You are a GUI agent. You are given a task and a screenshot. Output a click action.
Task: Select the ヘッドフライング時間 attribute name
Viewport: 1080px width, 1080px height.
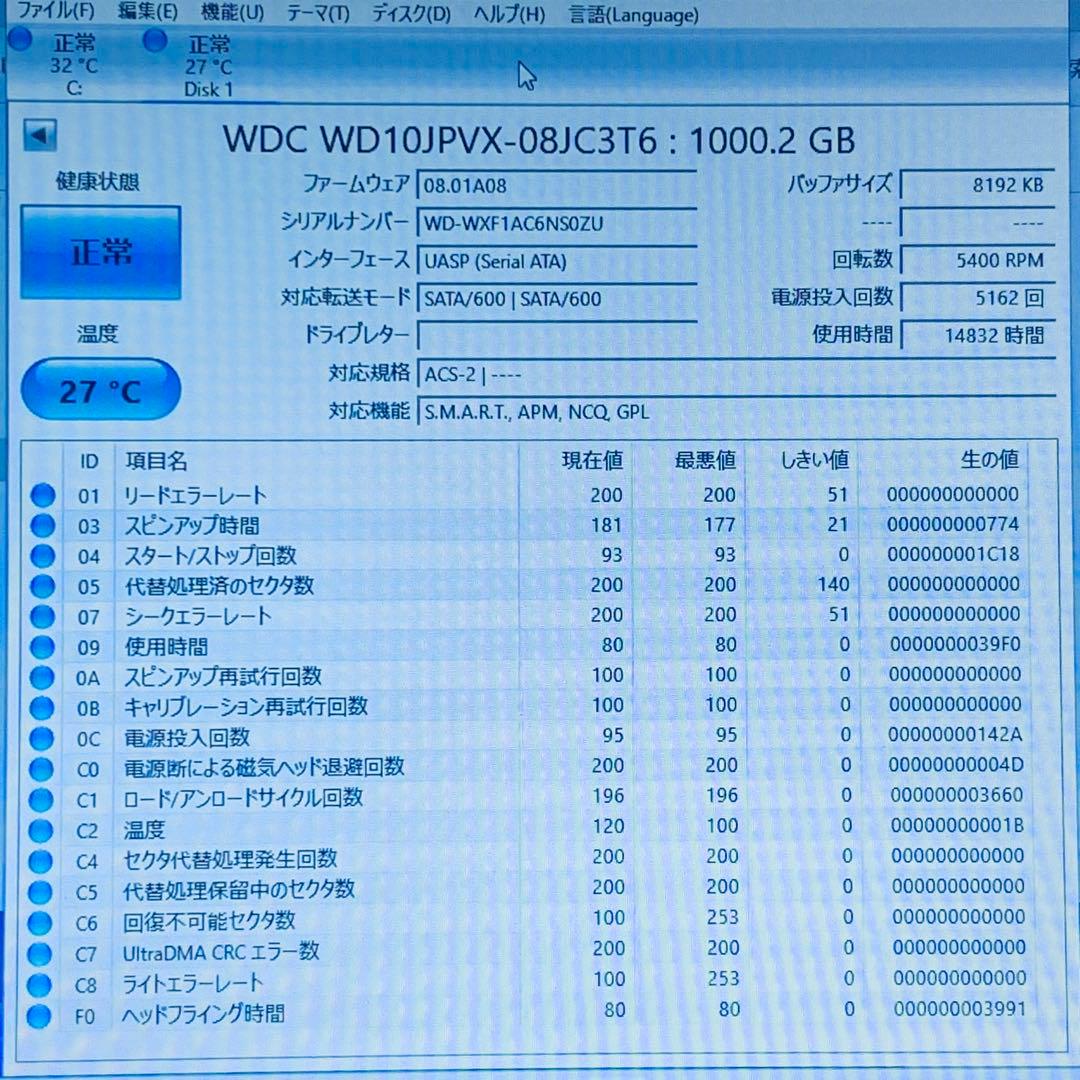coord(203,1015)
